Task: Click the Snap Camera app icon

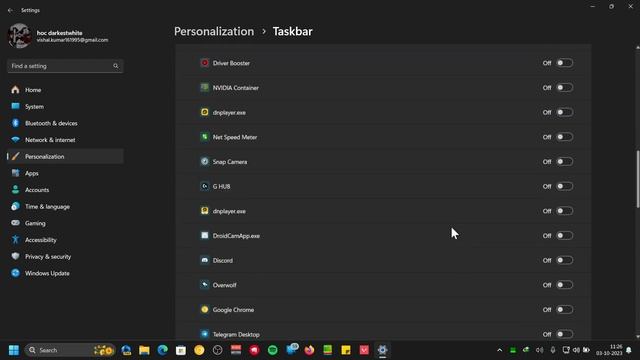Action: pyautogui.click(x=204, y=162)
